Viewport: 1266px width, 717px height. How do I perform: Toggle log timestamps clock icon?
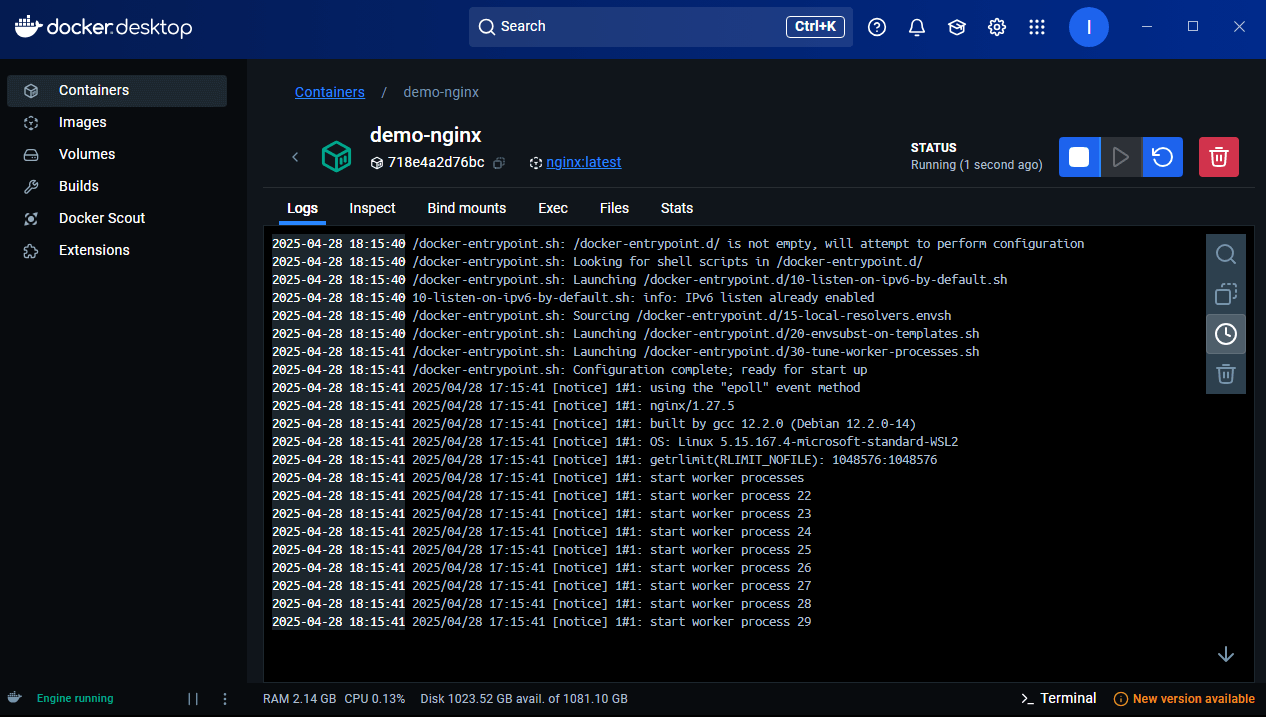point(1226,334)
